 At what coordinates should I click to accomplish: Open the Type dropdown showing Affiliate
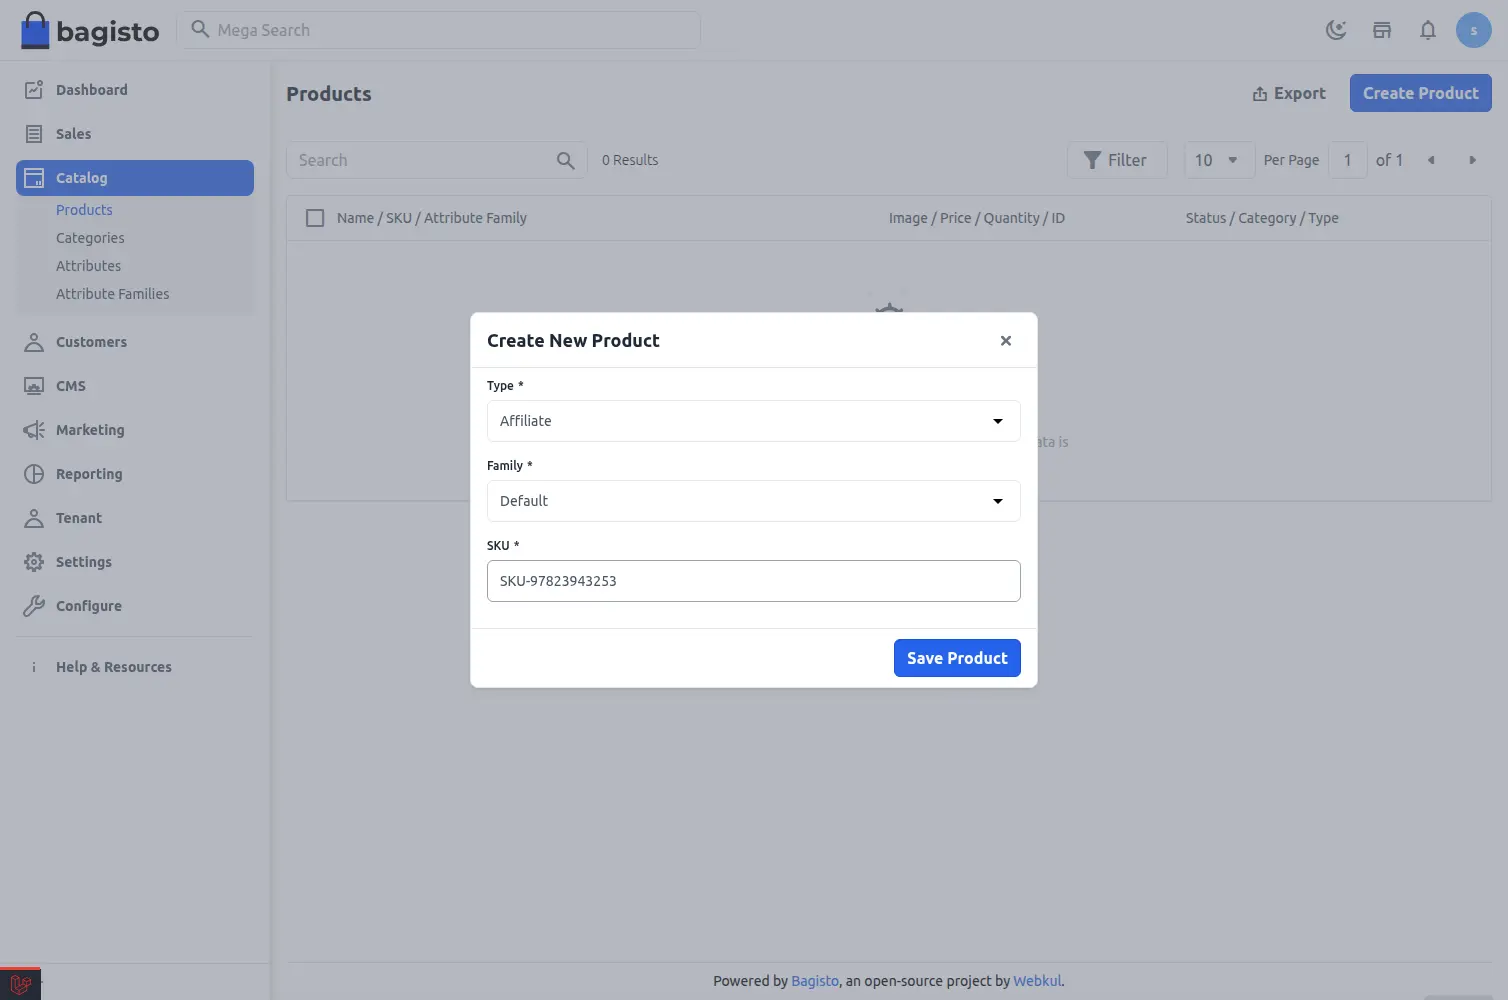point(754,421)
